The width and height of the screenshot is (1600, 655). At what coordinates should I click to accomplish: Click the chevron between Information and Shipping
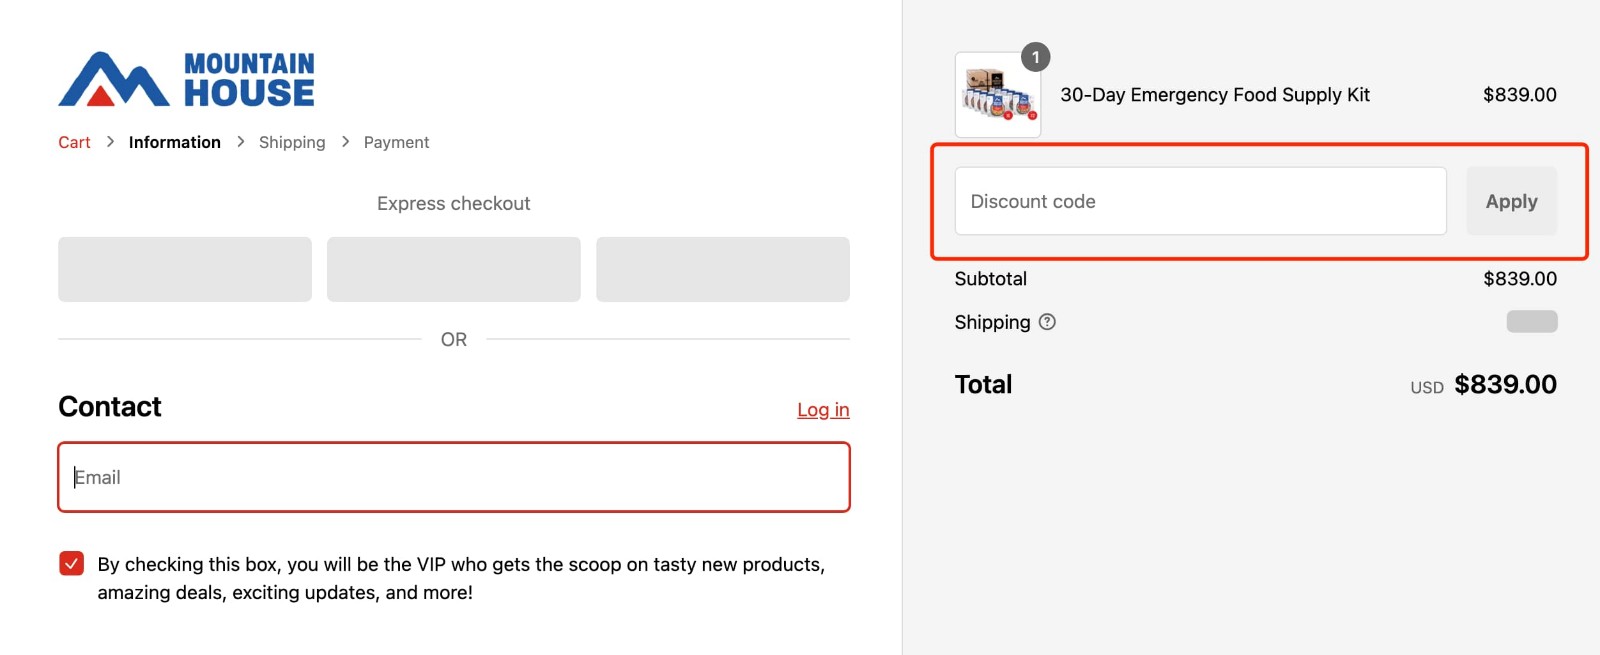pyautogui.click(x=240, y=142)
